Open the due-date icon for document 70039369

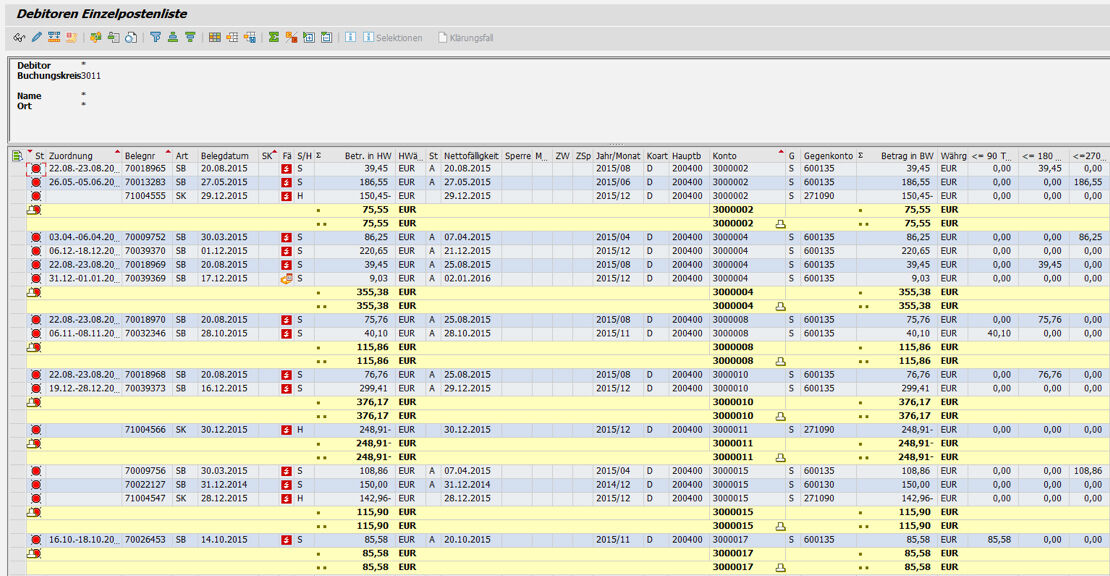click(287, 279)
